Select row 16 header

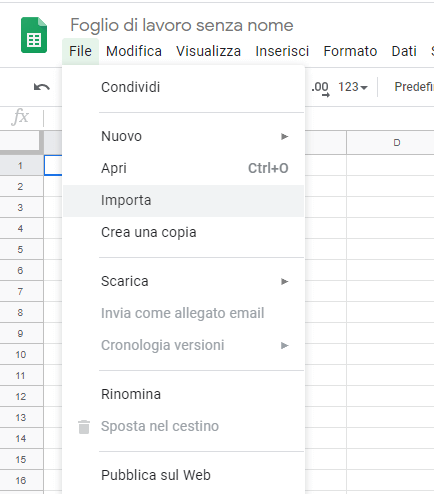21,480
